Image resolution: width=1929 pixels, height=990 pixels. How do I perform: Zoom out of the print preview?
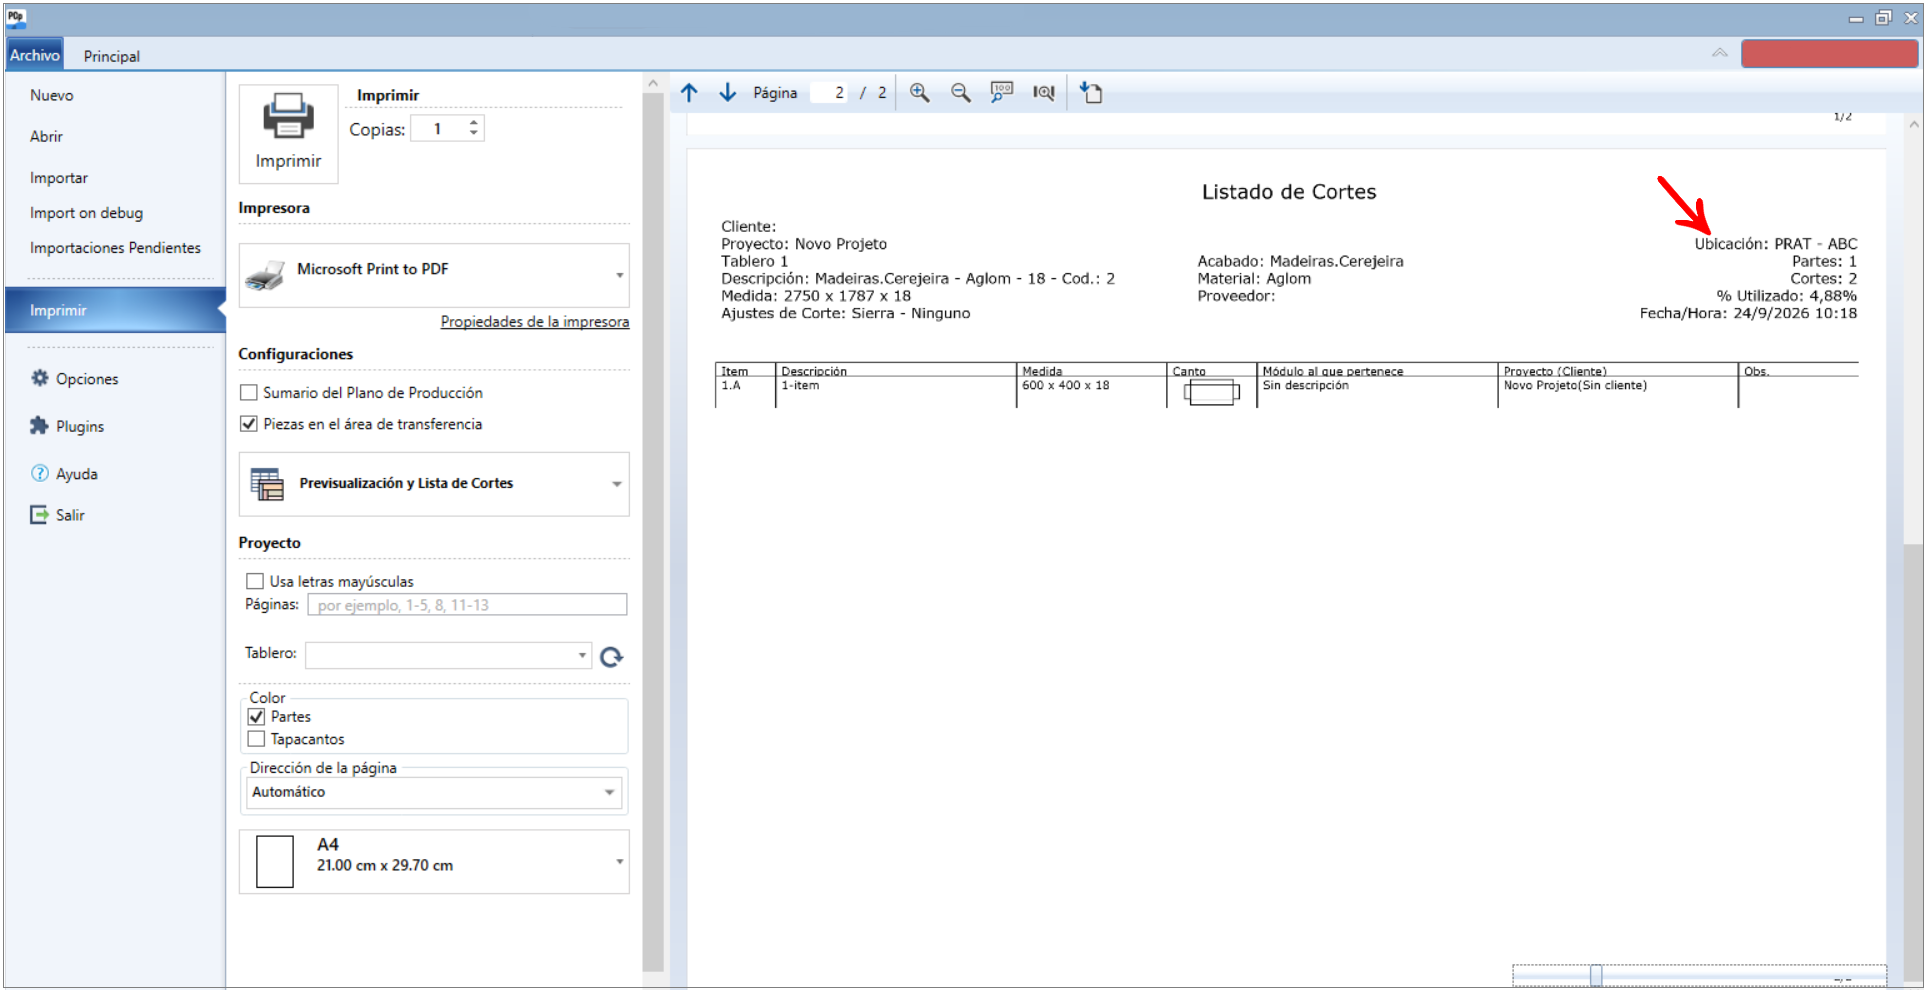click(x=960, y=93)
